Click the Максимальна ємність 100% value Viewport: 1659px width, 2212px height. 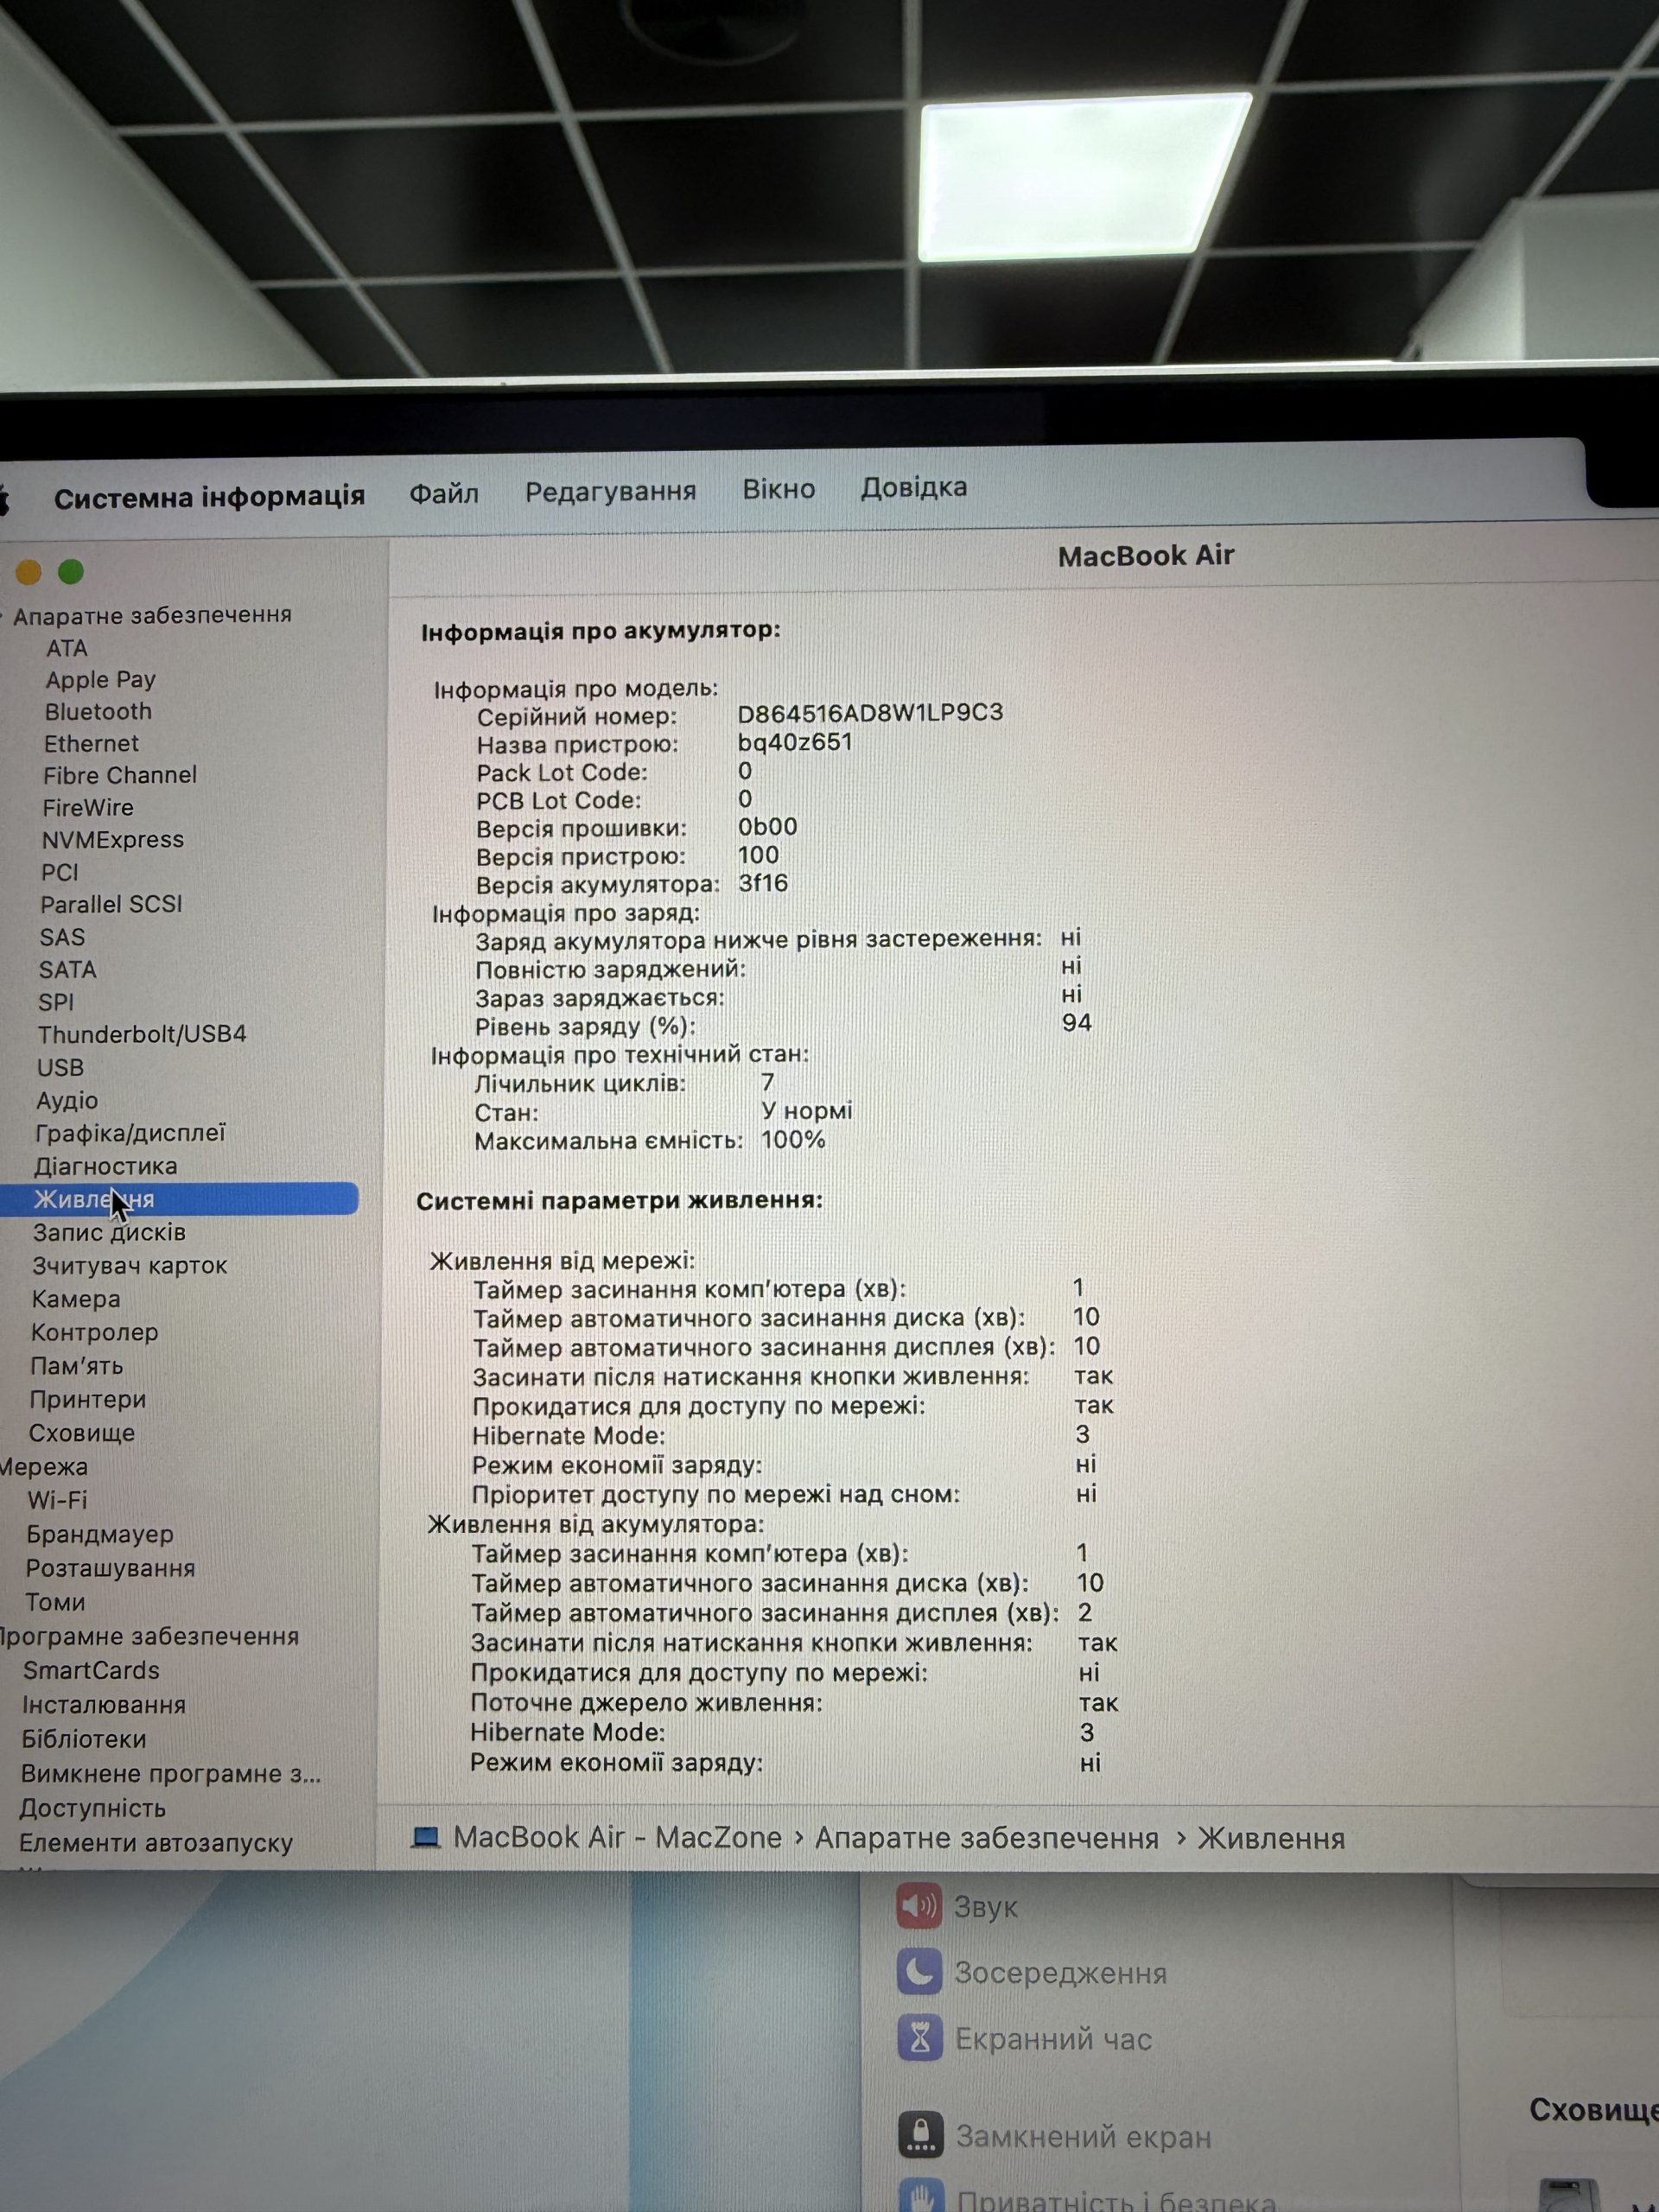[x=793, y=1140]
